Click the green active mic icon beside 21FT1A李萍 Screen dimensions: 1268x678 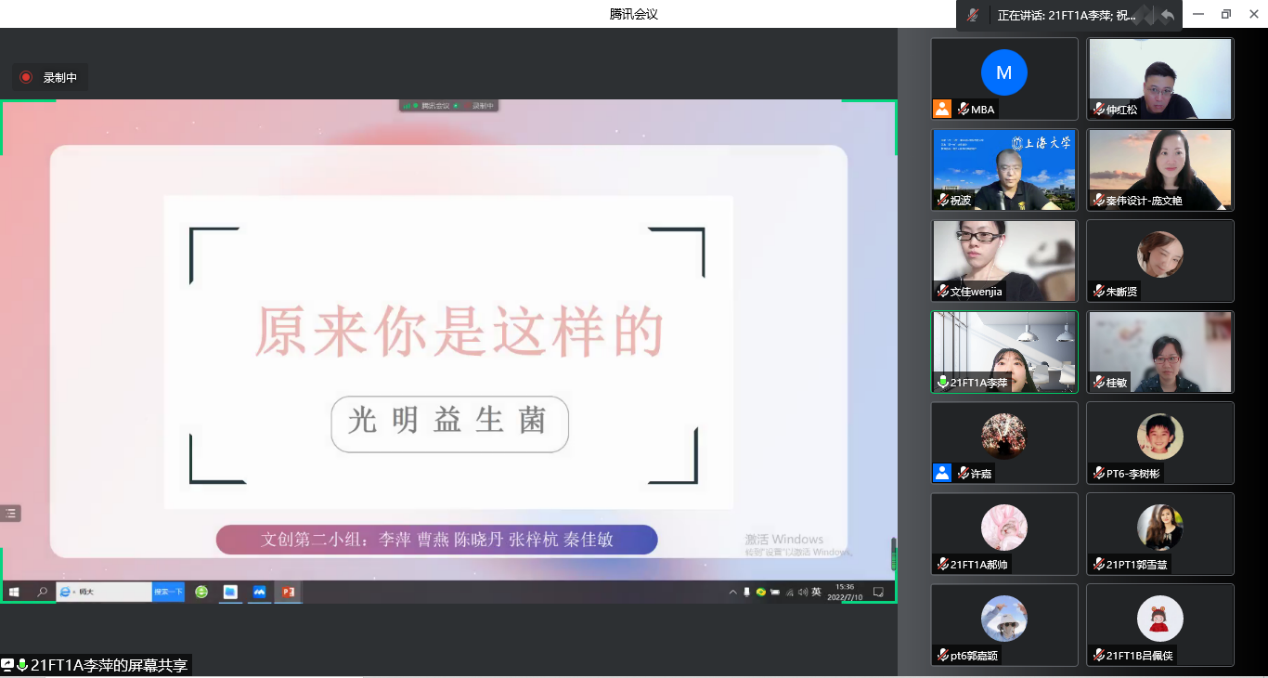click(942, 382)
